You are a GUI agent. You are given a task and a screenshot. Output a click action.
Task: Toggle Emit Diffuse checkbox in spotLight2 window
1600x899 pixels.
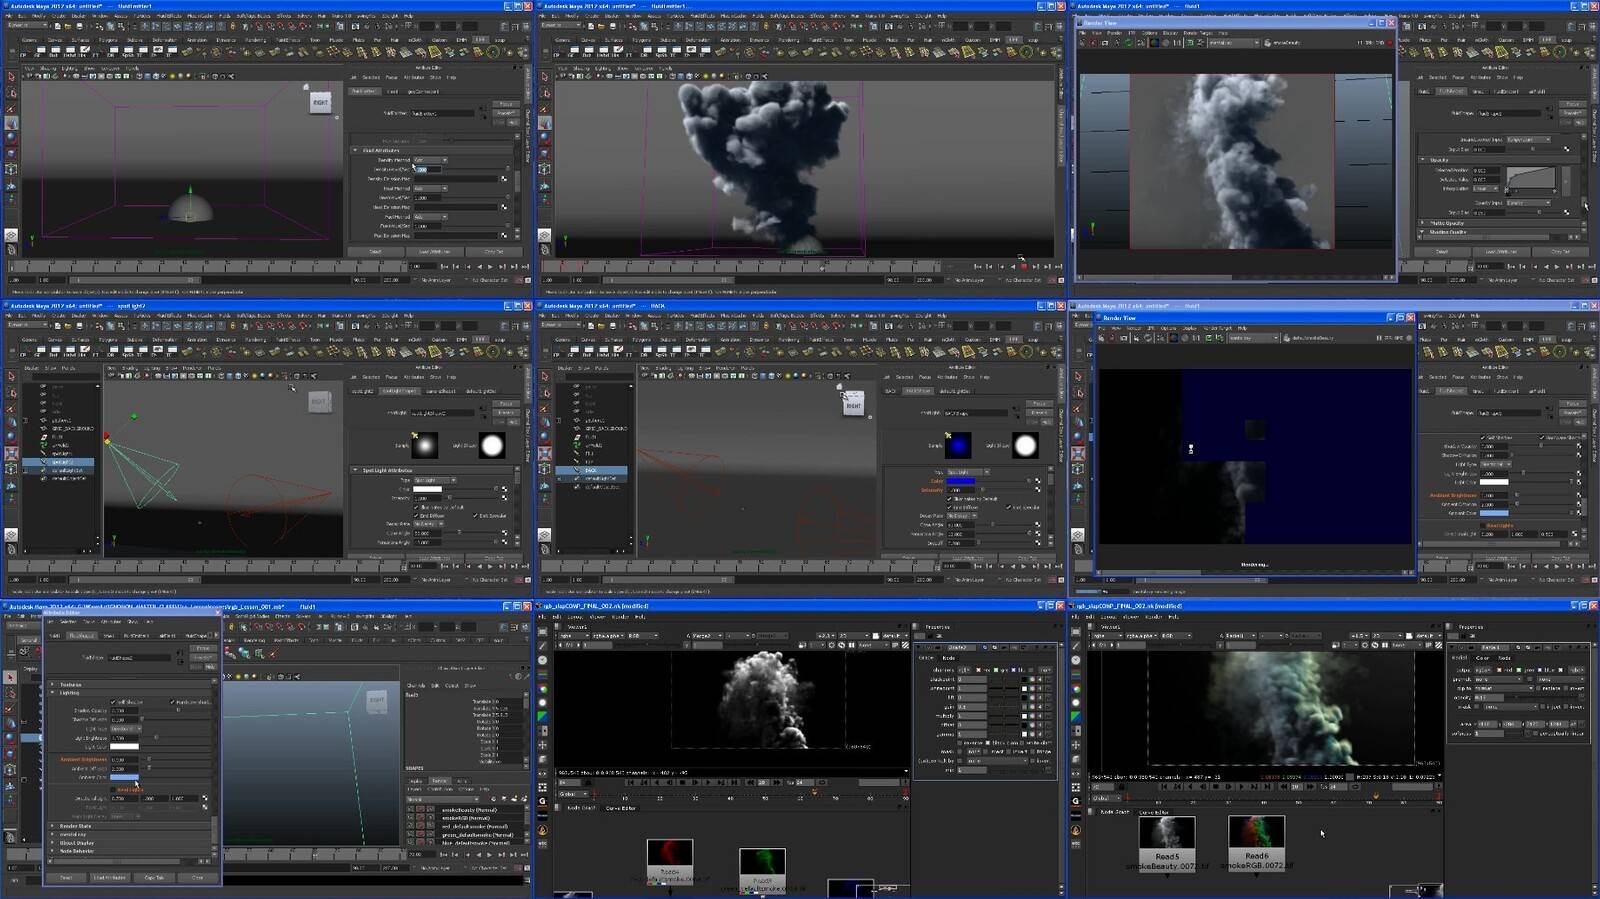click(415, 516)
